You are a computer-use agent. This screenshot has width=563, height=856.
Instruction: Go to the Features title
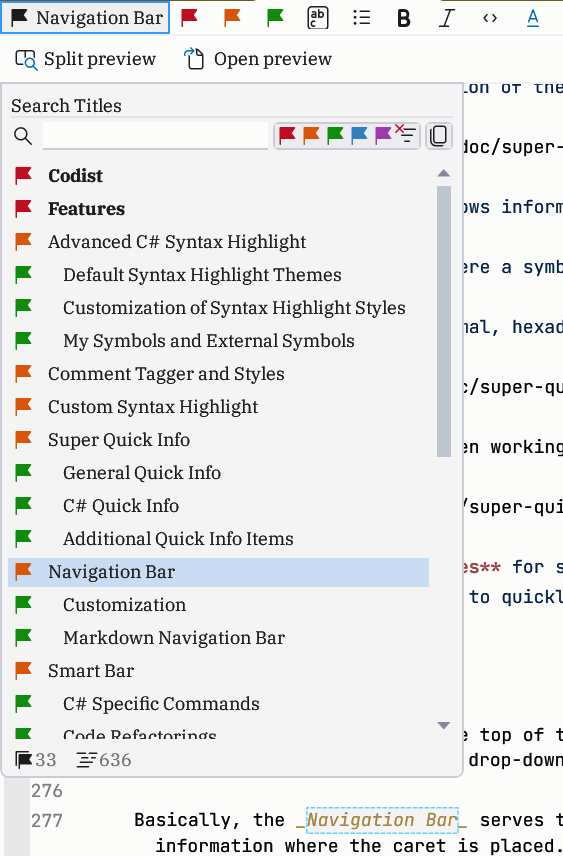click(218, 209)
